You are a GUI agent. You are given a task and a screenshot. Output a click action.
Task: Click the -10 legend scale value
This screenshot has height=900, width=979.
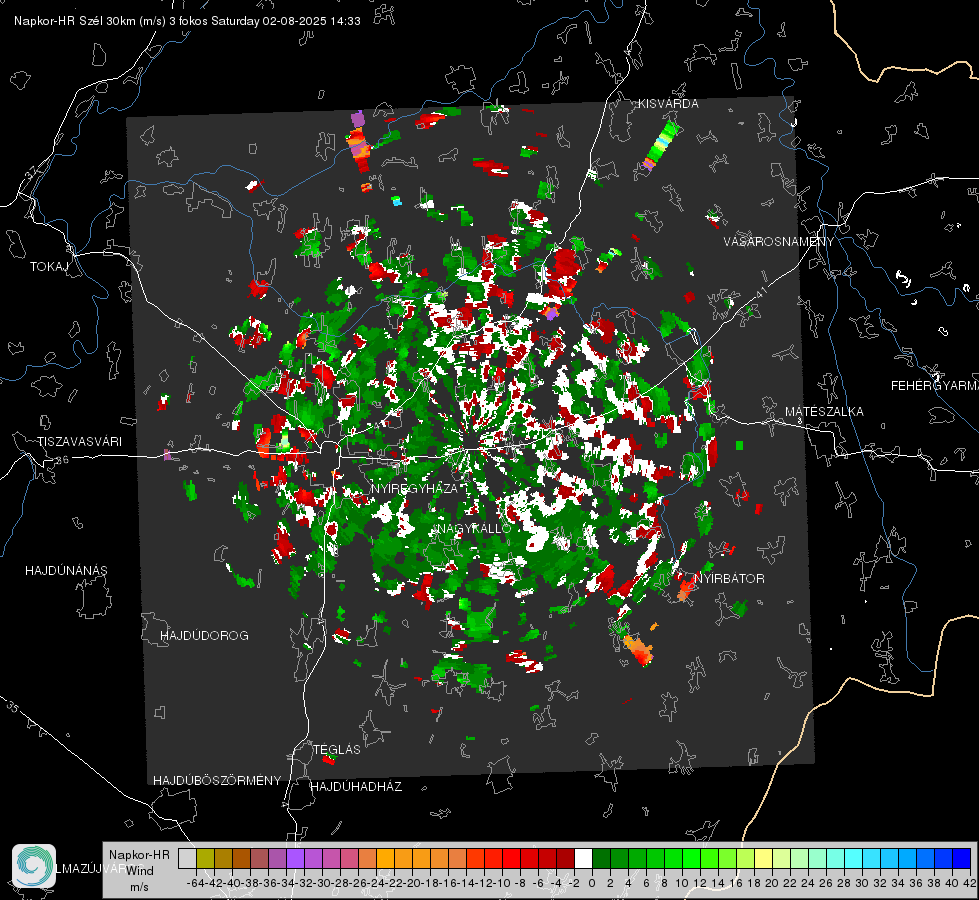click(501, 883)
